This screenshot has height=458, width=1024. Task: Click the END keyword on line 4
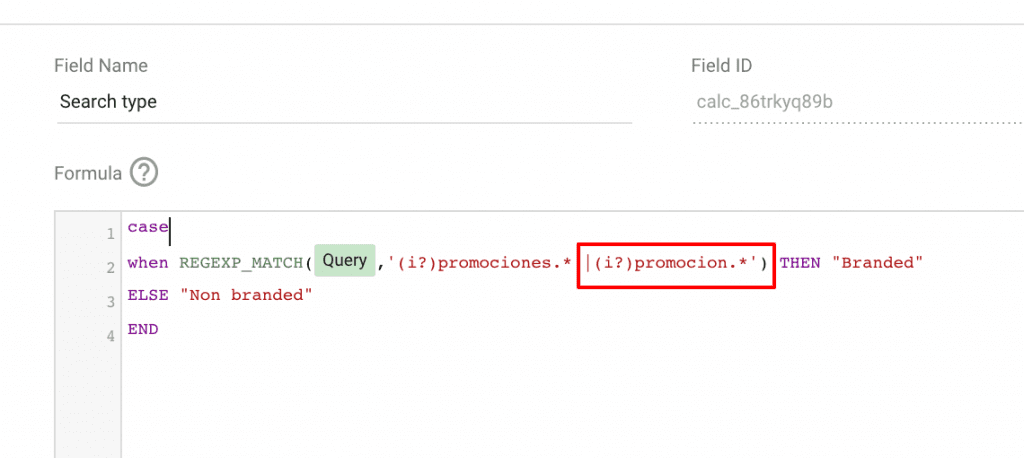(143, 329)
